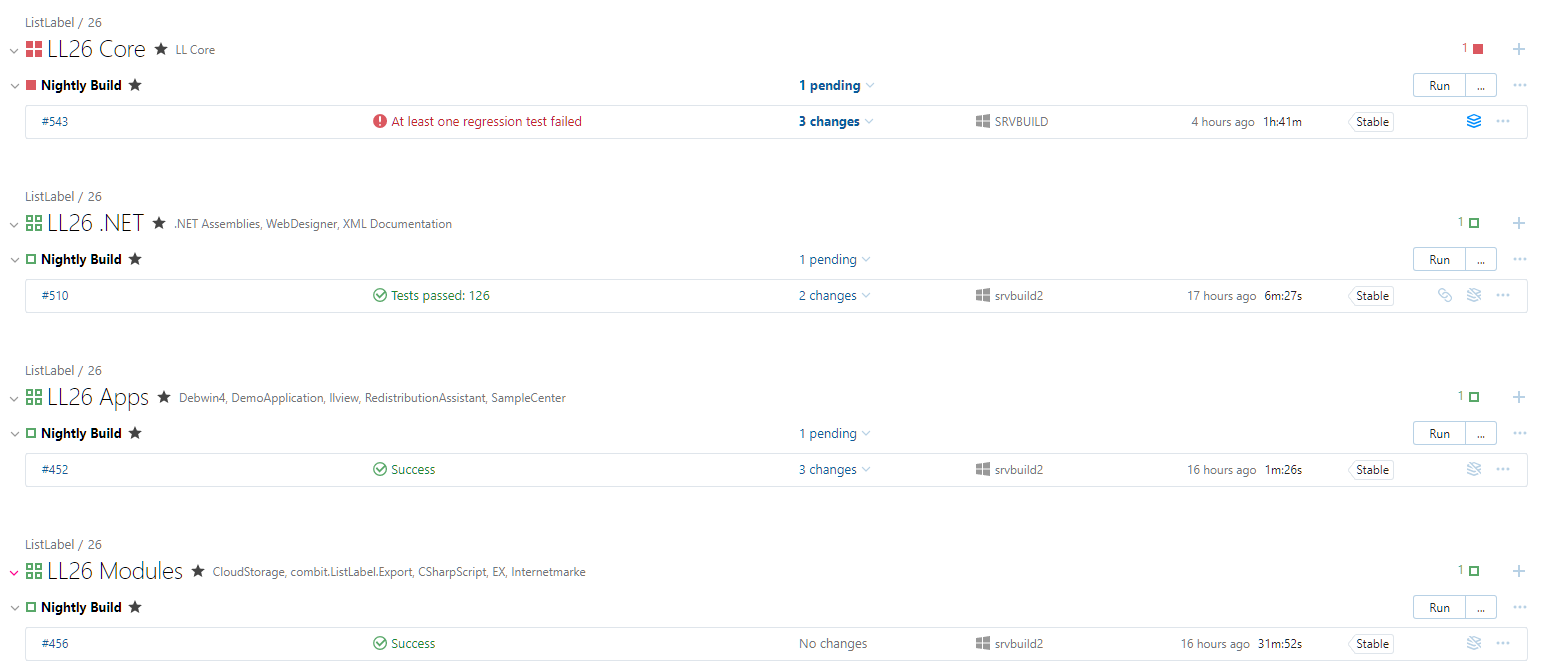Screen dimensions: 1546x671
Task: Star the LL26 Apps project
Action: click(164, 397)
